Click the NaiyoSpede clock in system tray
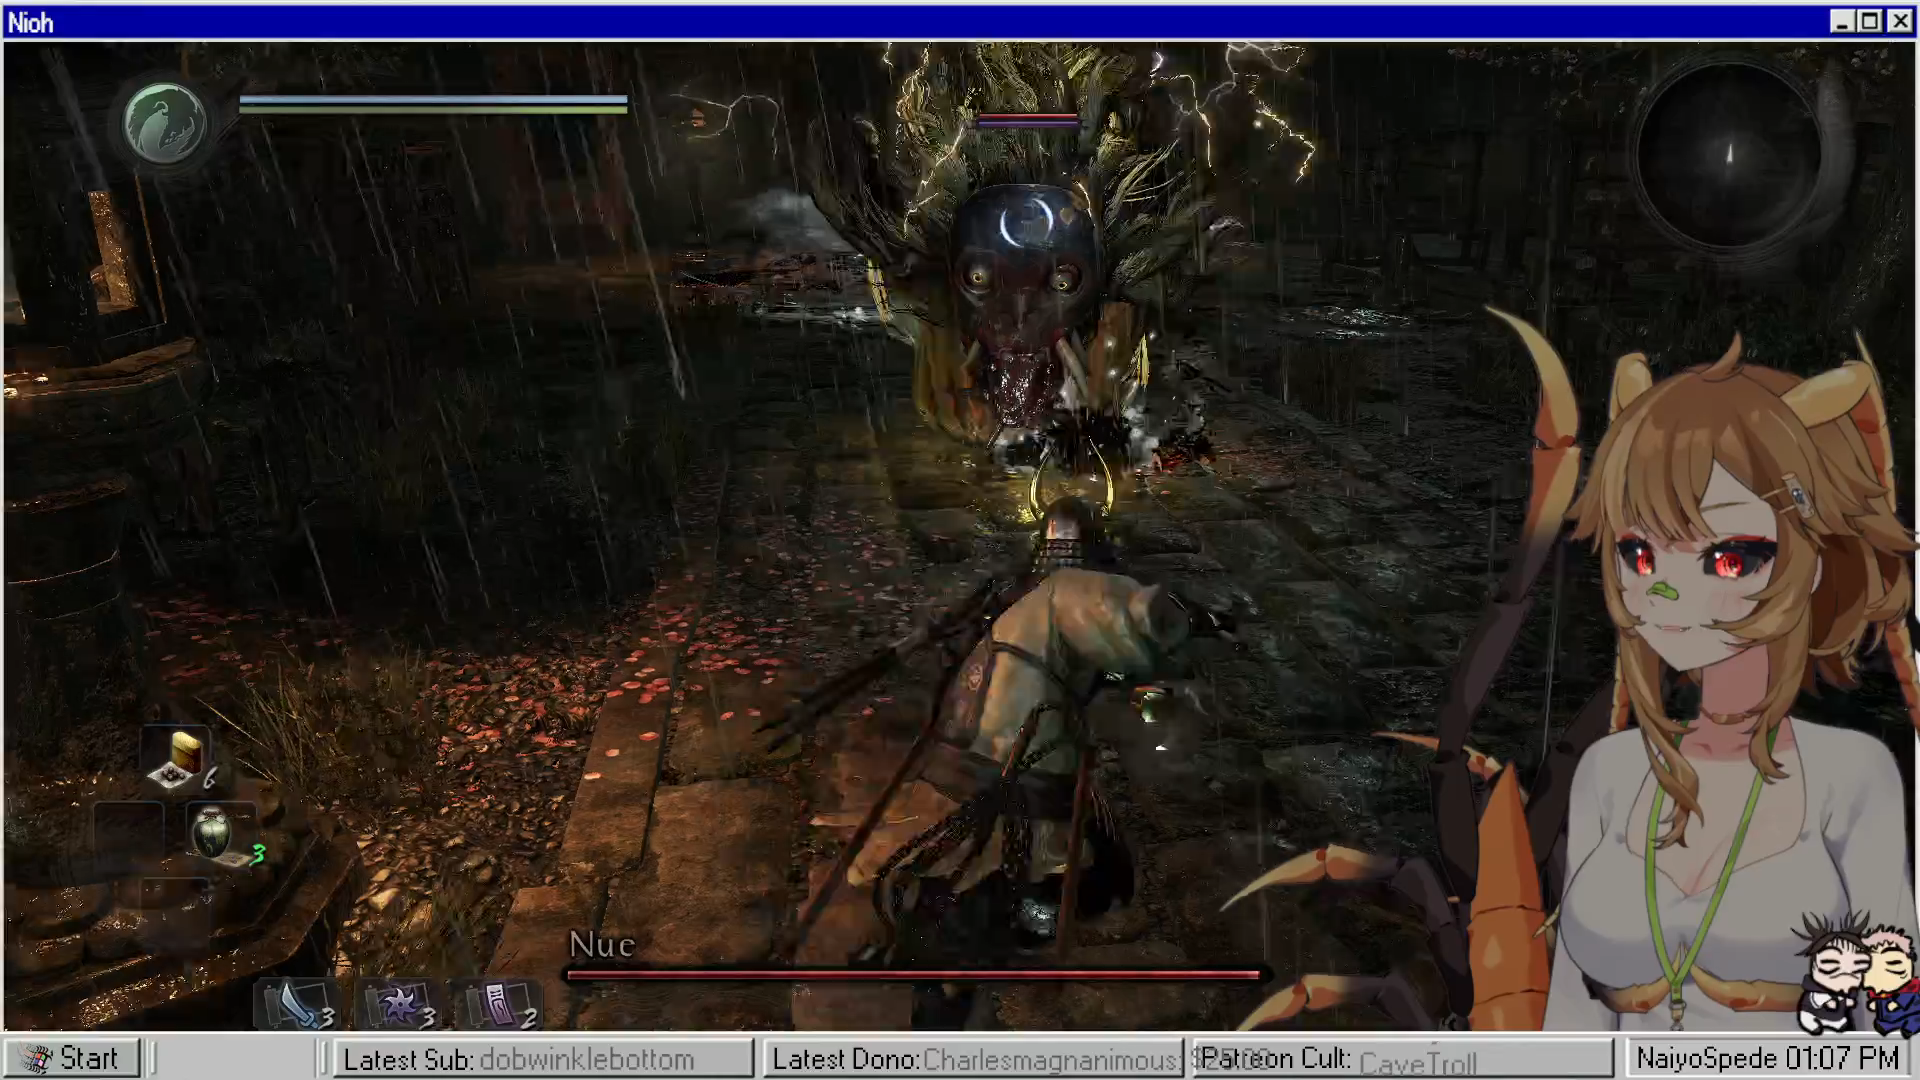The width and height of the screenshot is (1920, 1080). tap(1767, 1058)
